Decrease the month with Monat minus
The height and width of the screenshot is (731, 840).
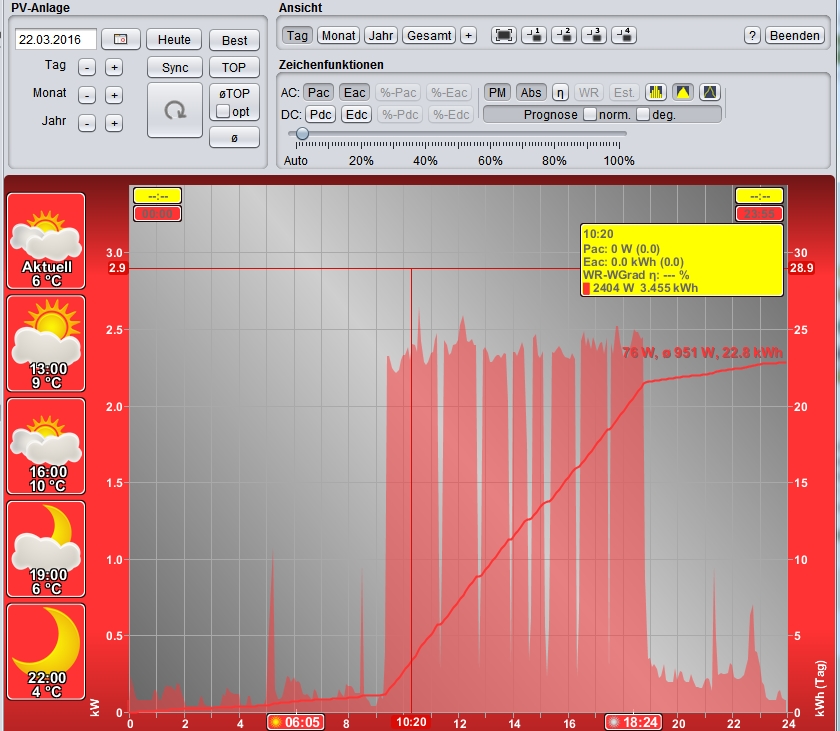pos(87,95)
